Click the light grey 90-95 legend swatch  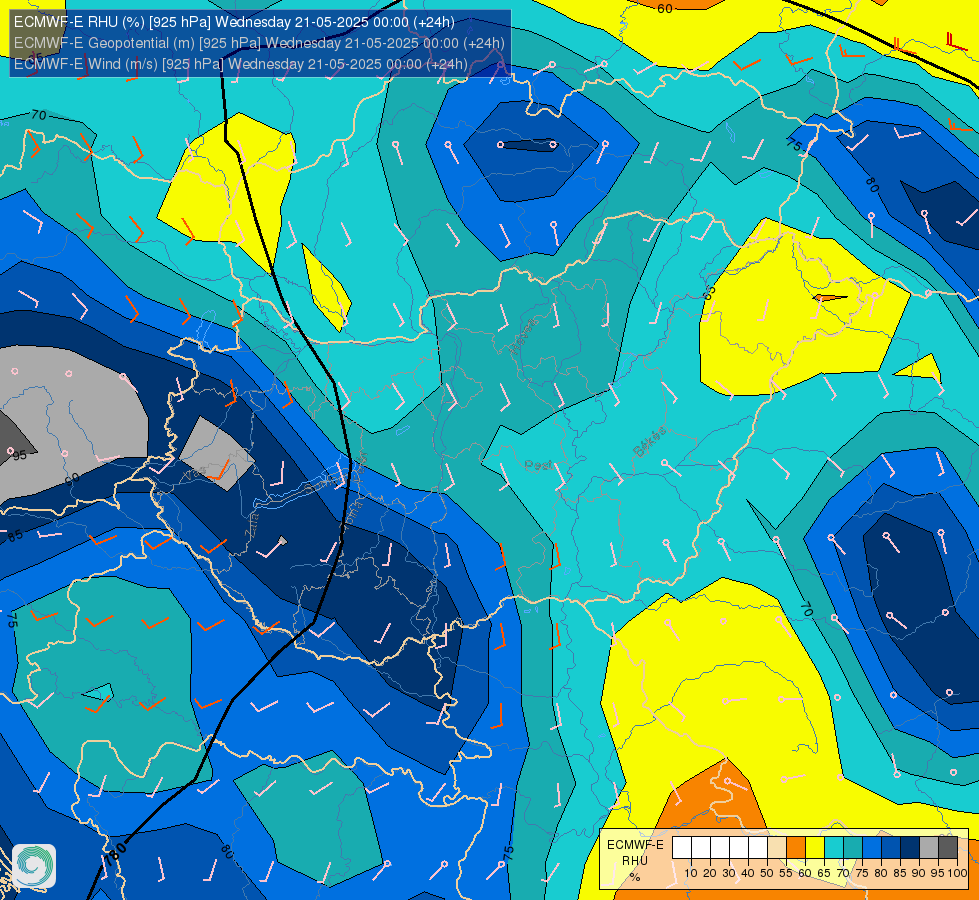pos(929,847)
